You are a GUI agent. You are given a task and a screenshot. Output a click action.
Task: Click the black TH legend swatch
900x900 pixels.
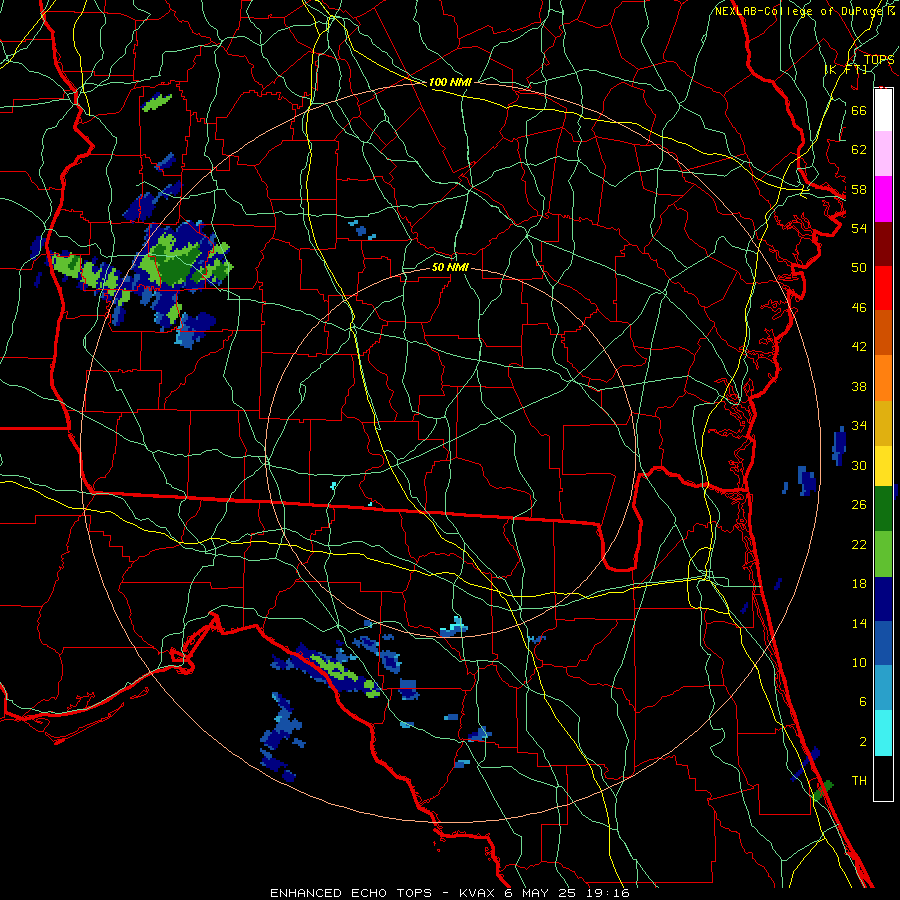883,778
